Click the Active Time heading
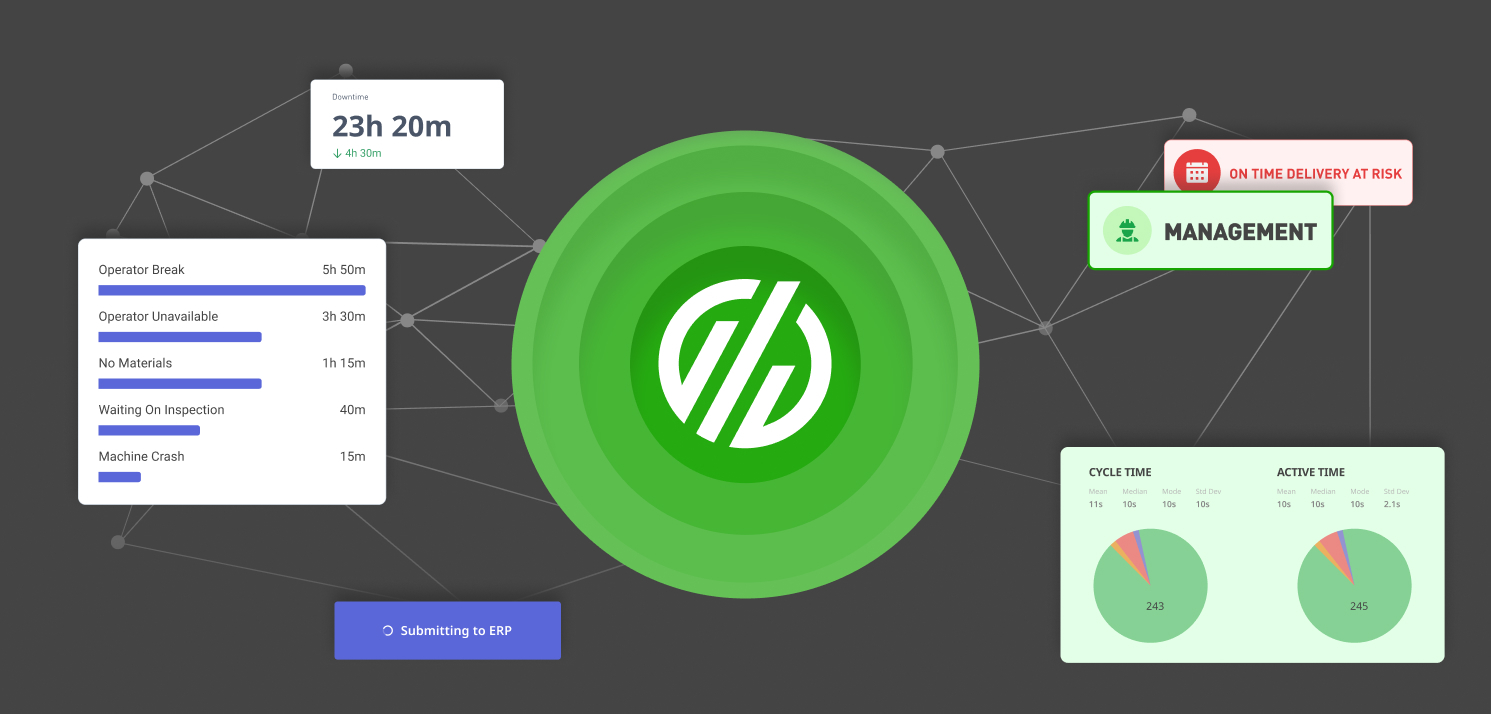 [1310, 472]
